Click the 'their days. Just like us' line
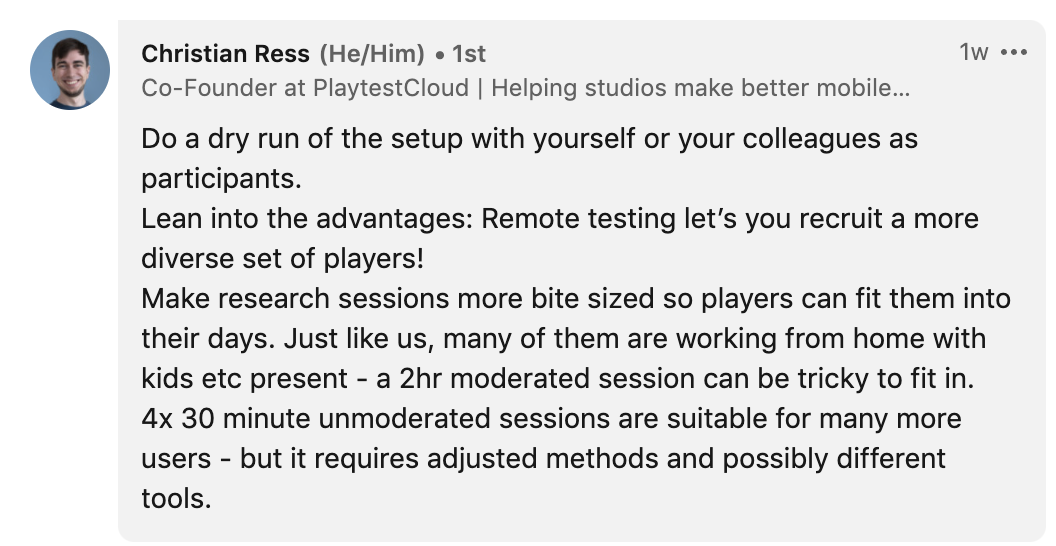 (564, 339)
